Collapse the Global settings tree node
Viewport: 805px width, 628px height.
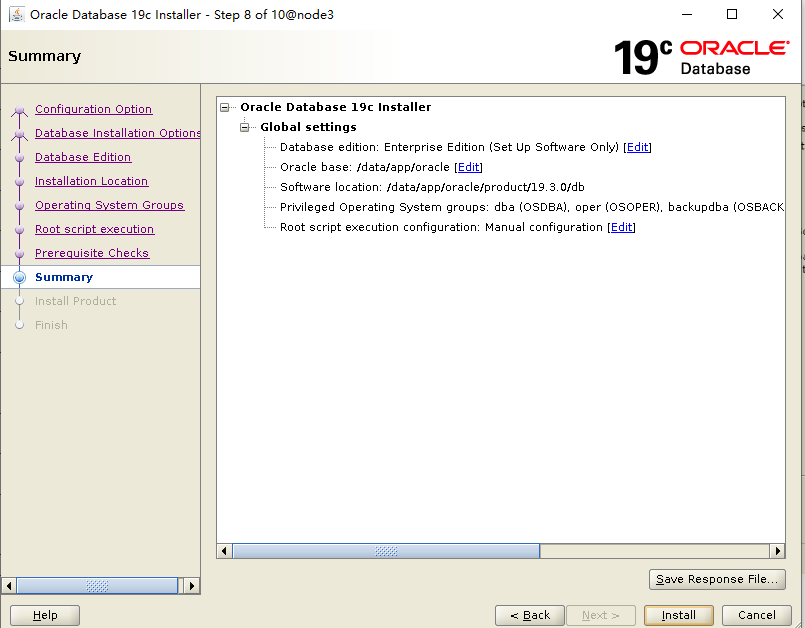(x=244, y=127)
